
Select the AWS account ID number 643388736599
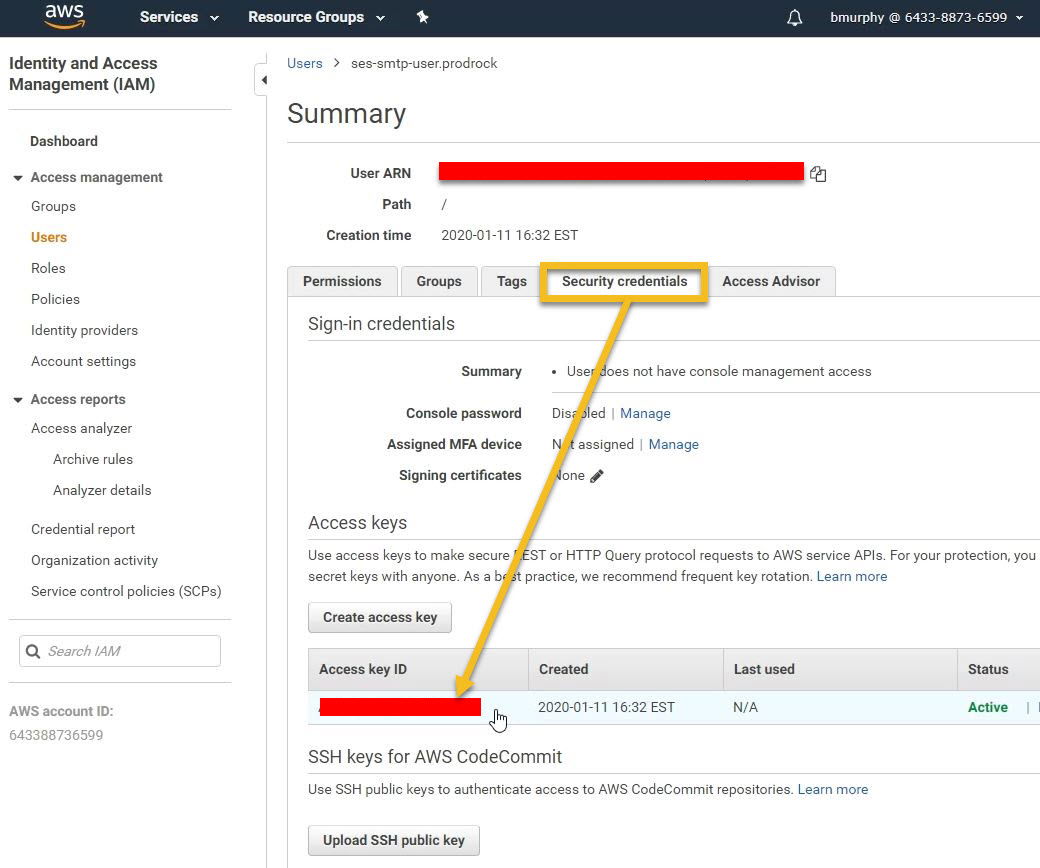point(56,735)
